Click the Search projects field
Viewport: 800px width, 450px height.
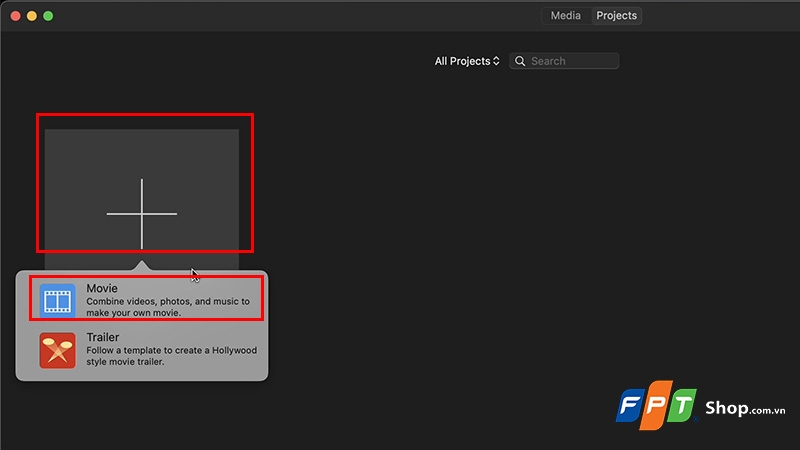564,61
